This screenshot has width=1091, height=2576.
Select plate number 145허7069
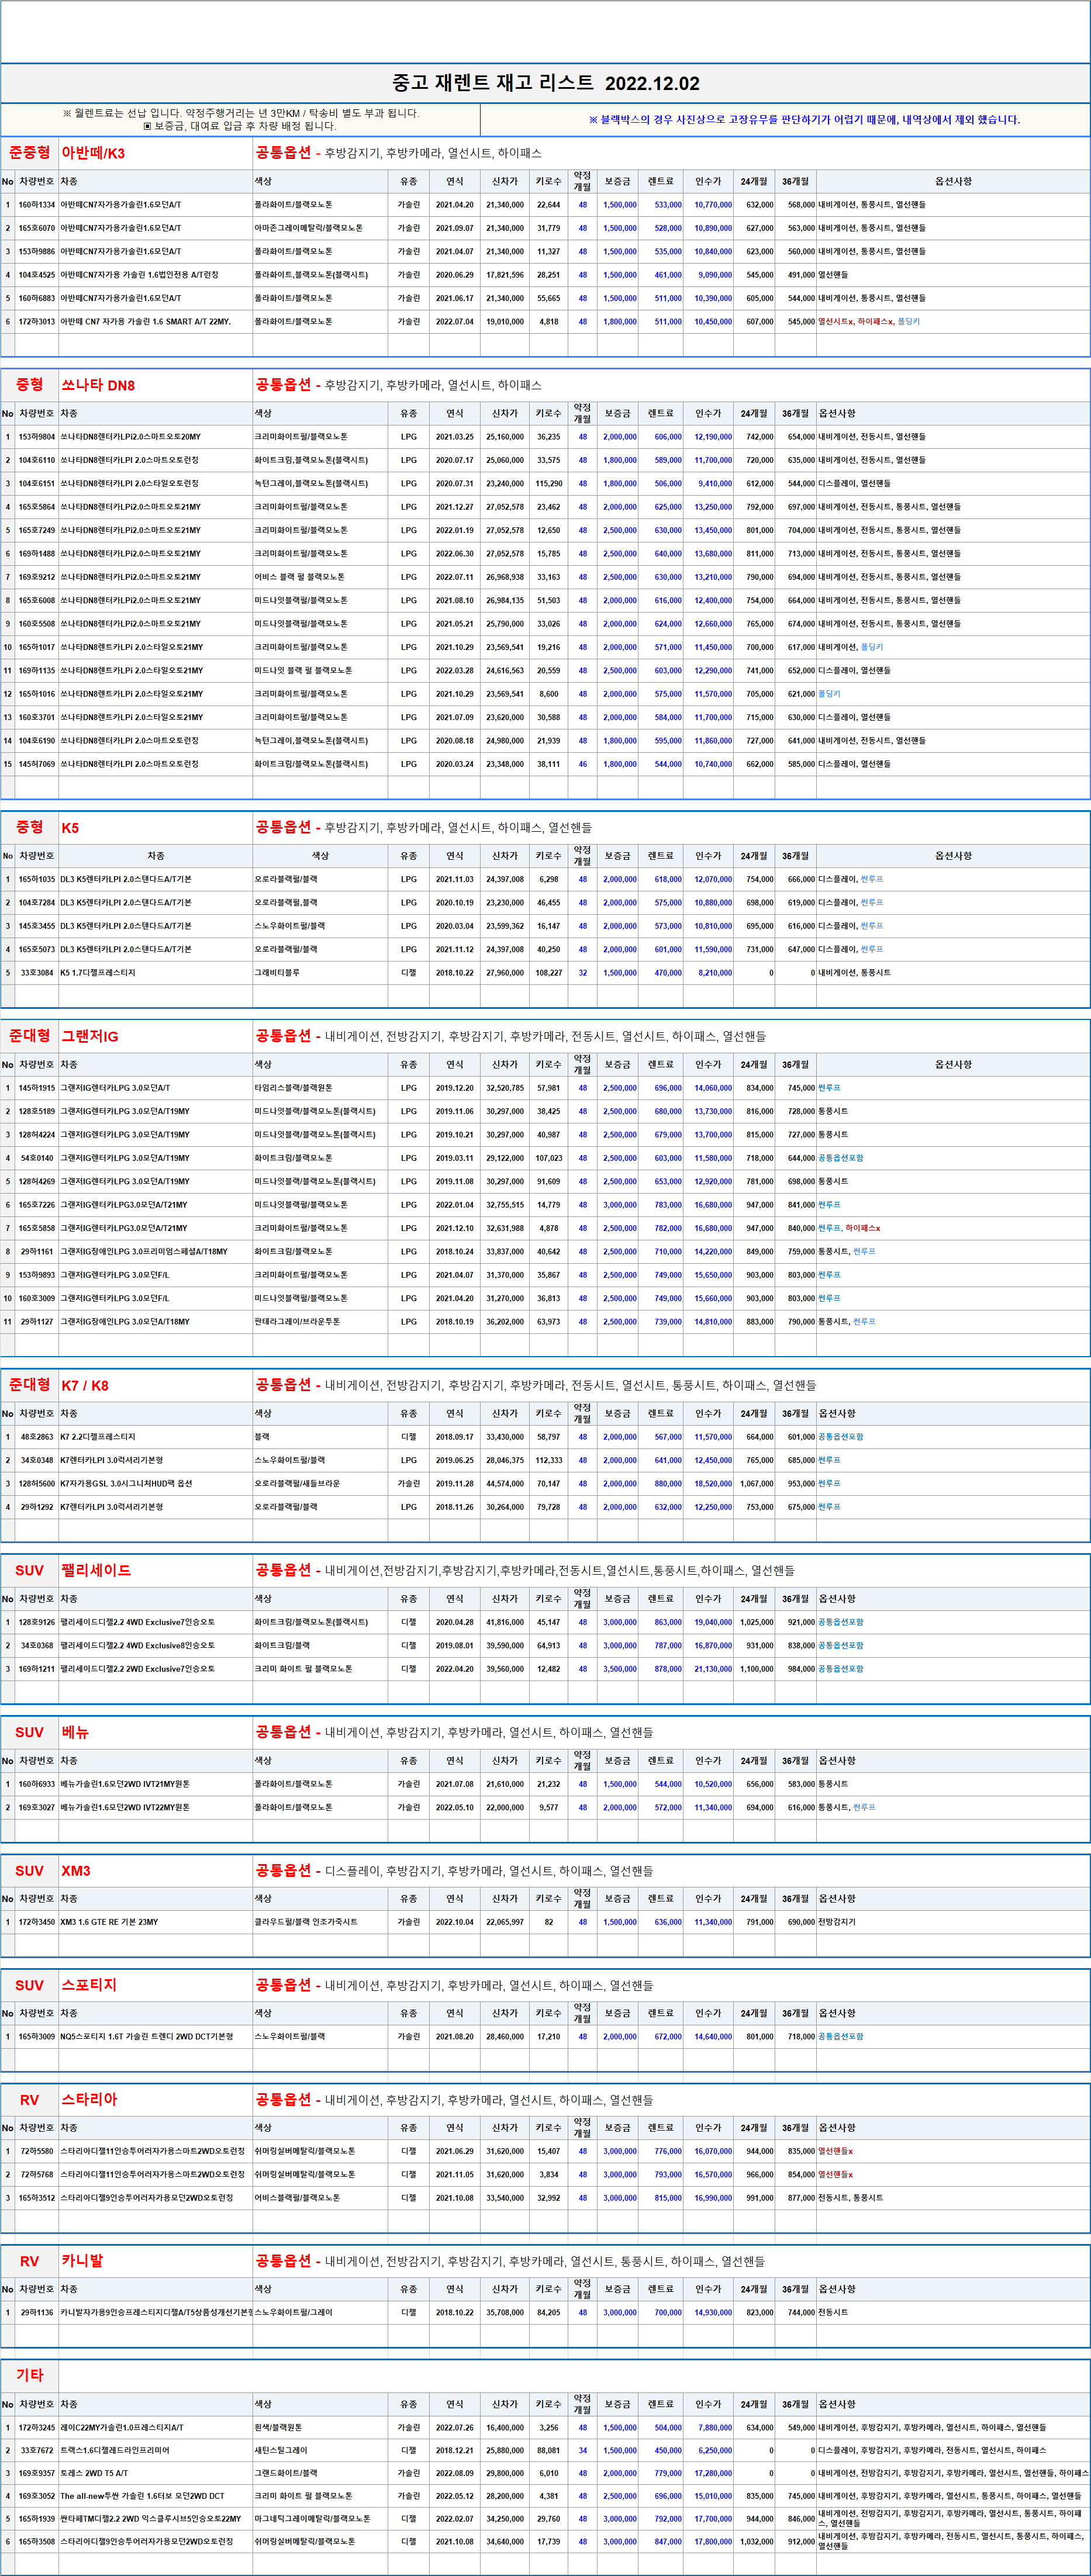tap(37, 764)
